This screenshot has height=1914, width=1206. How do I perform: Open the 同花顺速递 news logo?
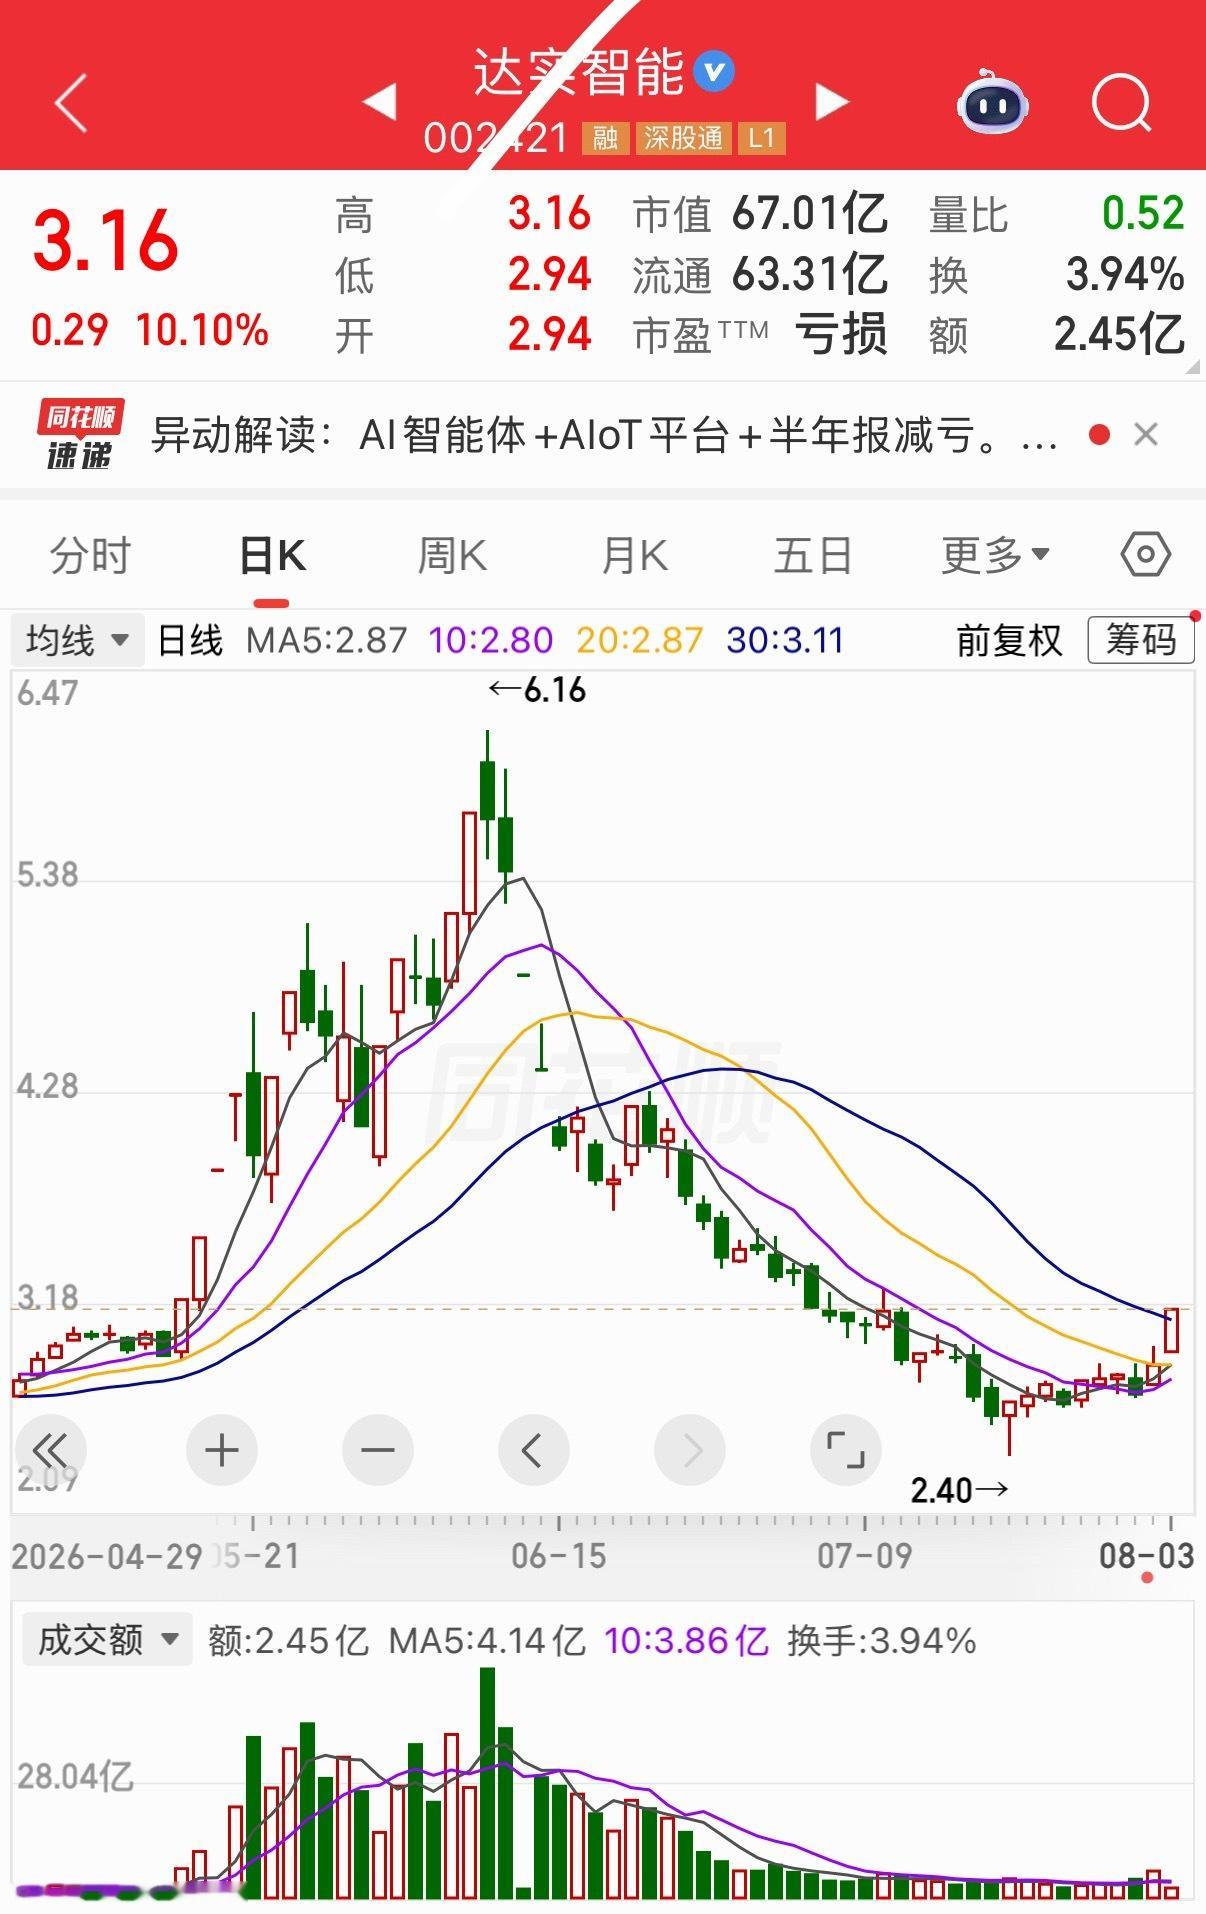80,434
